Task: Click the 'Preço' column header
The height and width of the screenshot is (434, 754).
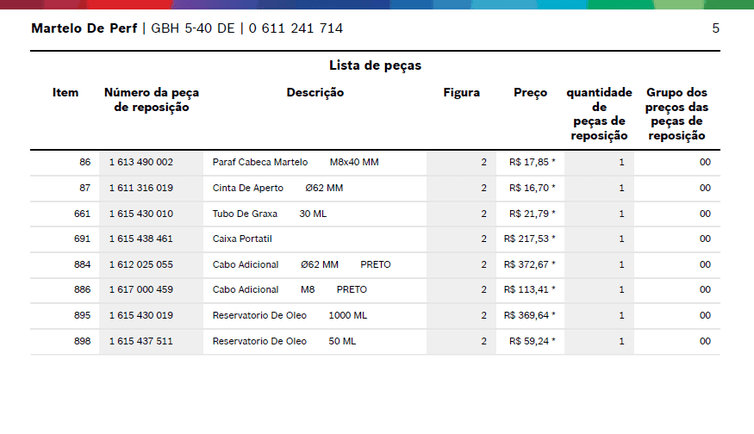Action: coord(530,93)
